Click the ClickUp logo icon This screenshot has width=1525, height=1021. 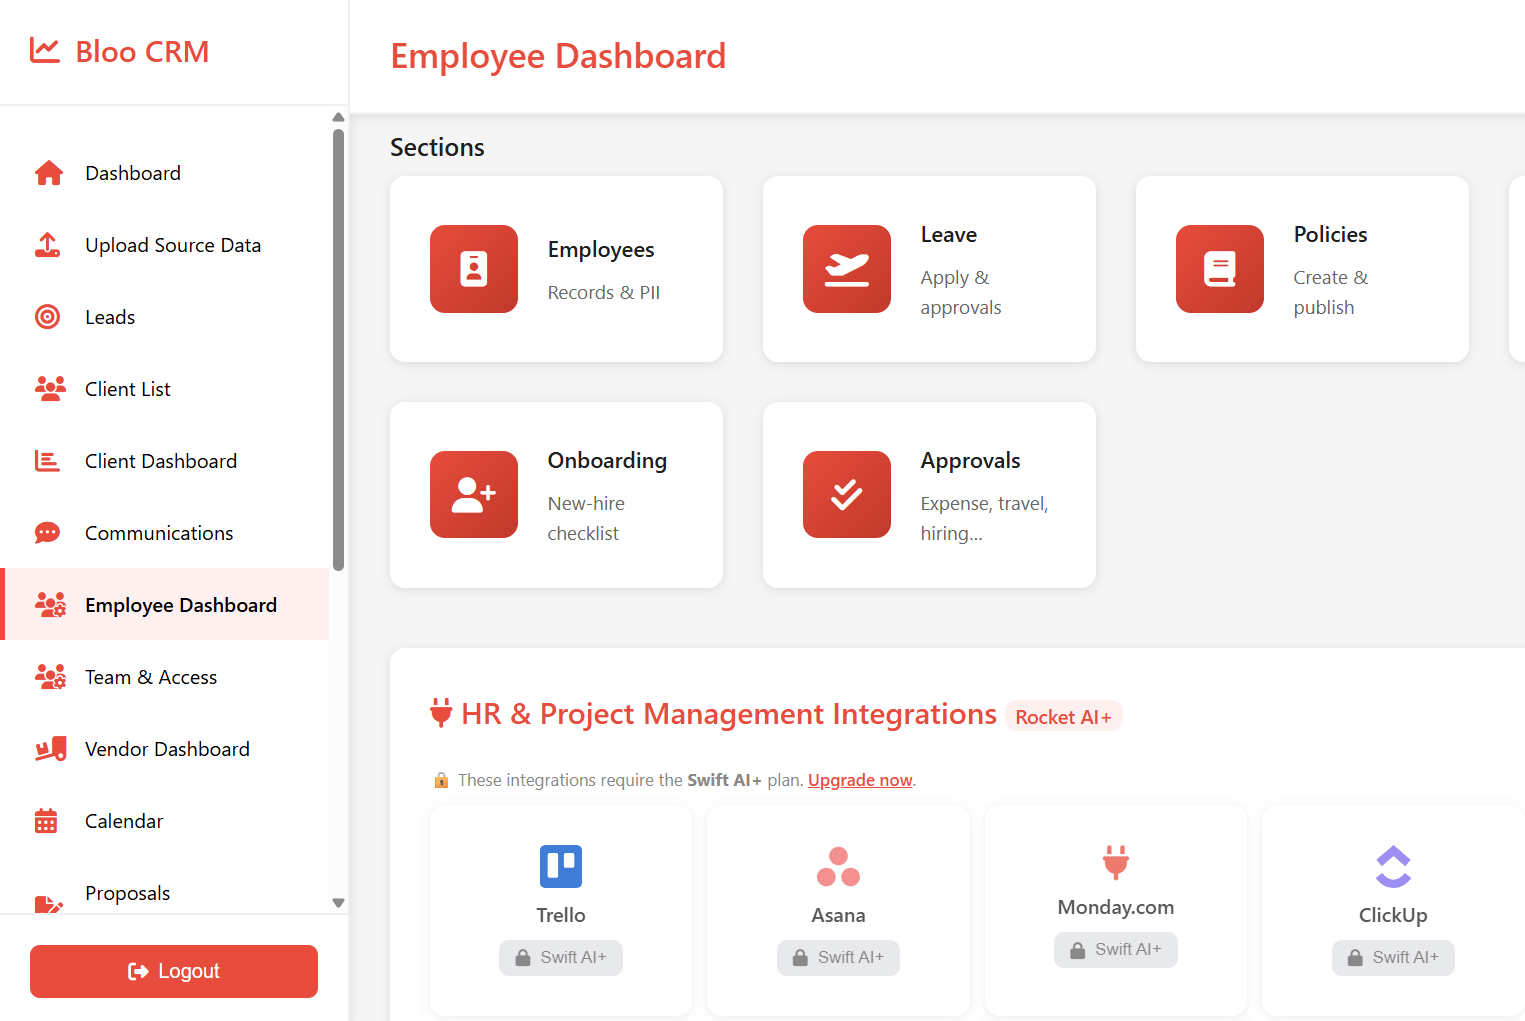(x=1393, y=867)
